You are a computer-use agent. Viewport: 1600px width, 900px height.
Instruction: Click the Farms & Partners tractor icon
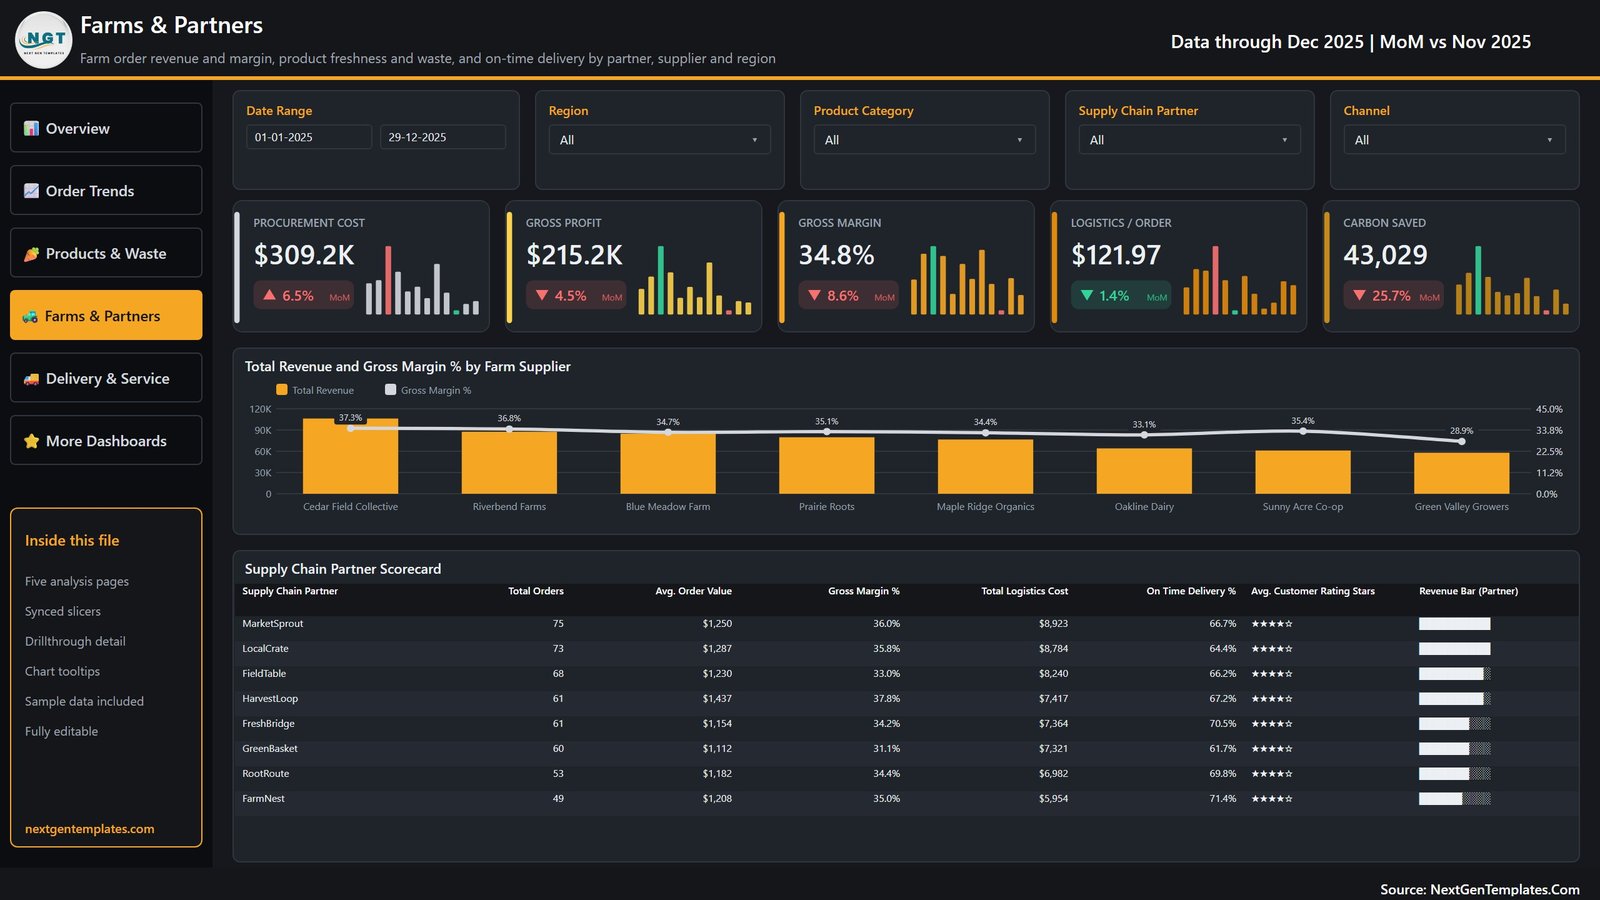31,316
